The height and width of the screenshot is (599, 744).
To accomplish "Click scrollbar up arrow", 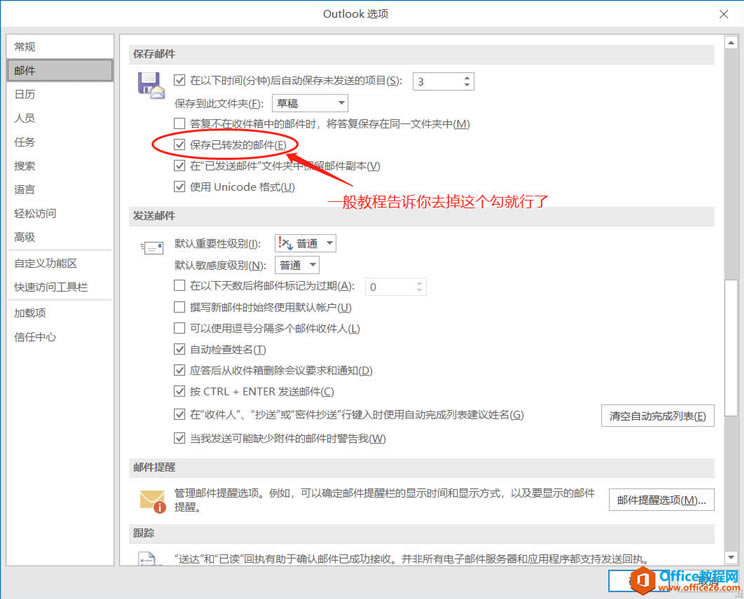I will (731, 42).
